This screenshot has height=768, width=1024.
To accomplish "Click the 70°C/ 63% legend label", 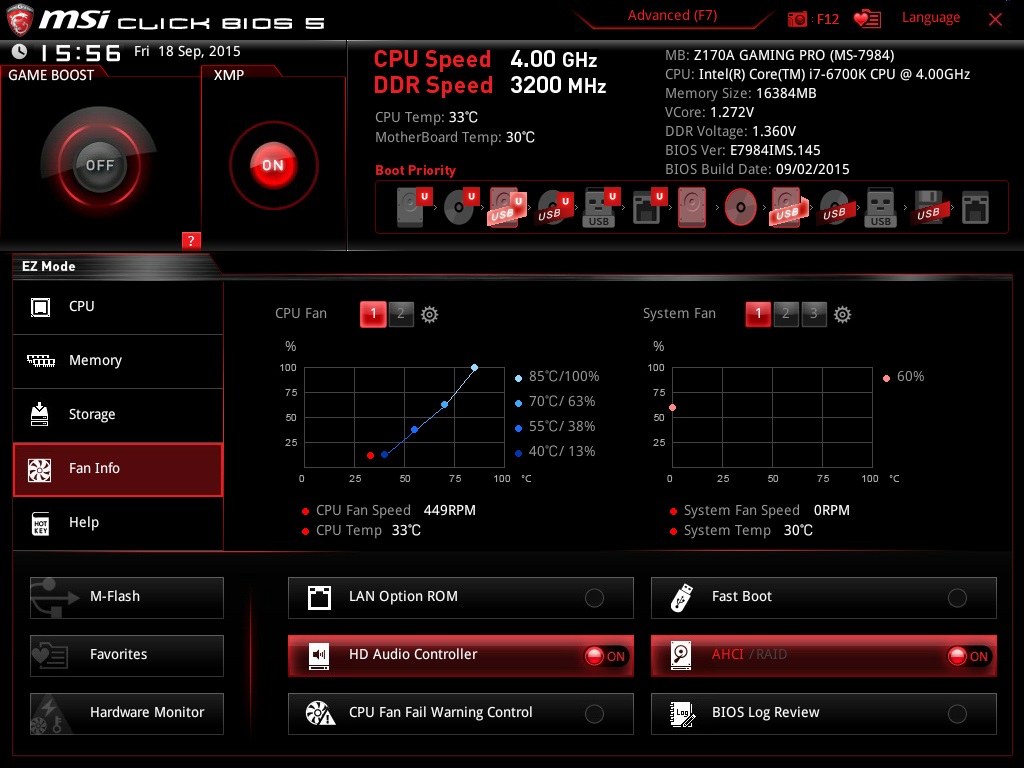I will [562, 402].
